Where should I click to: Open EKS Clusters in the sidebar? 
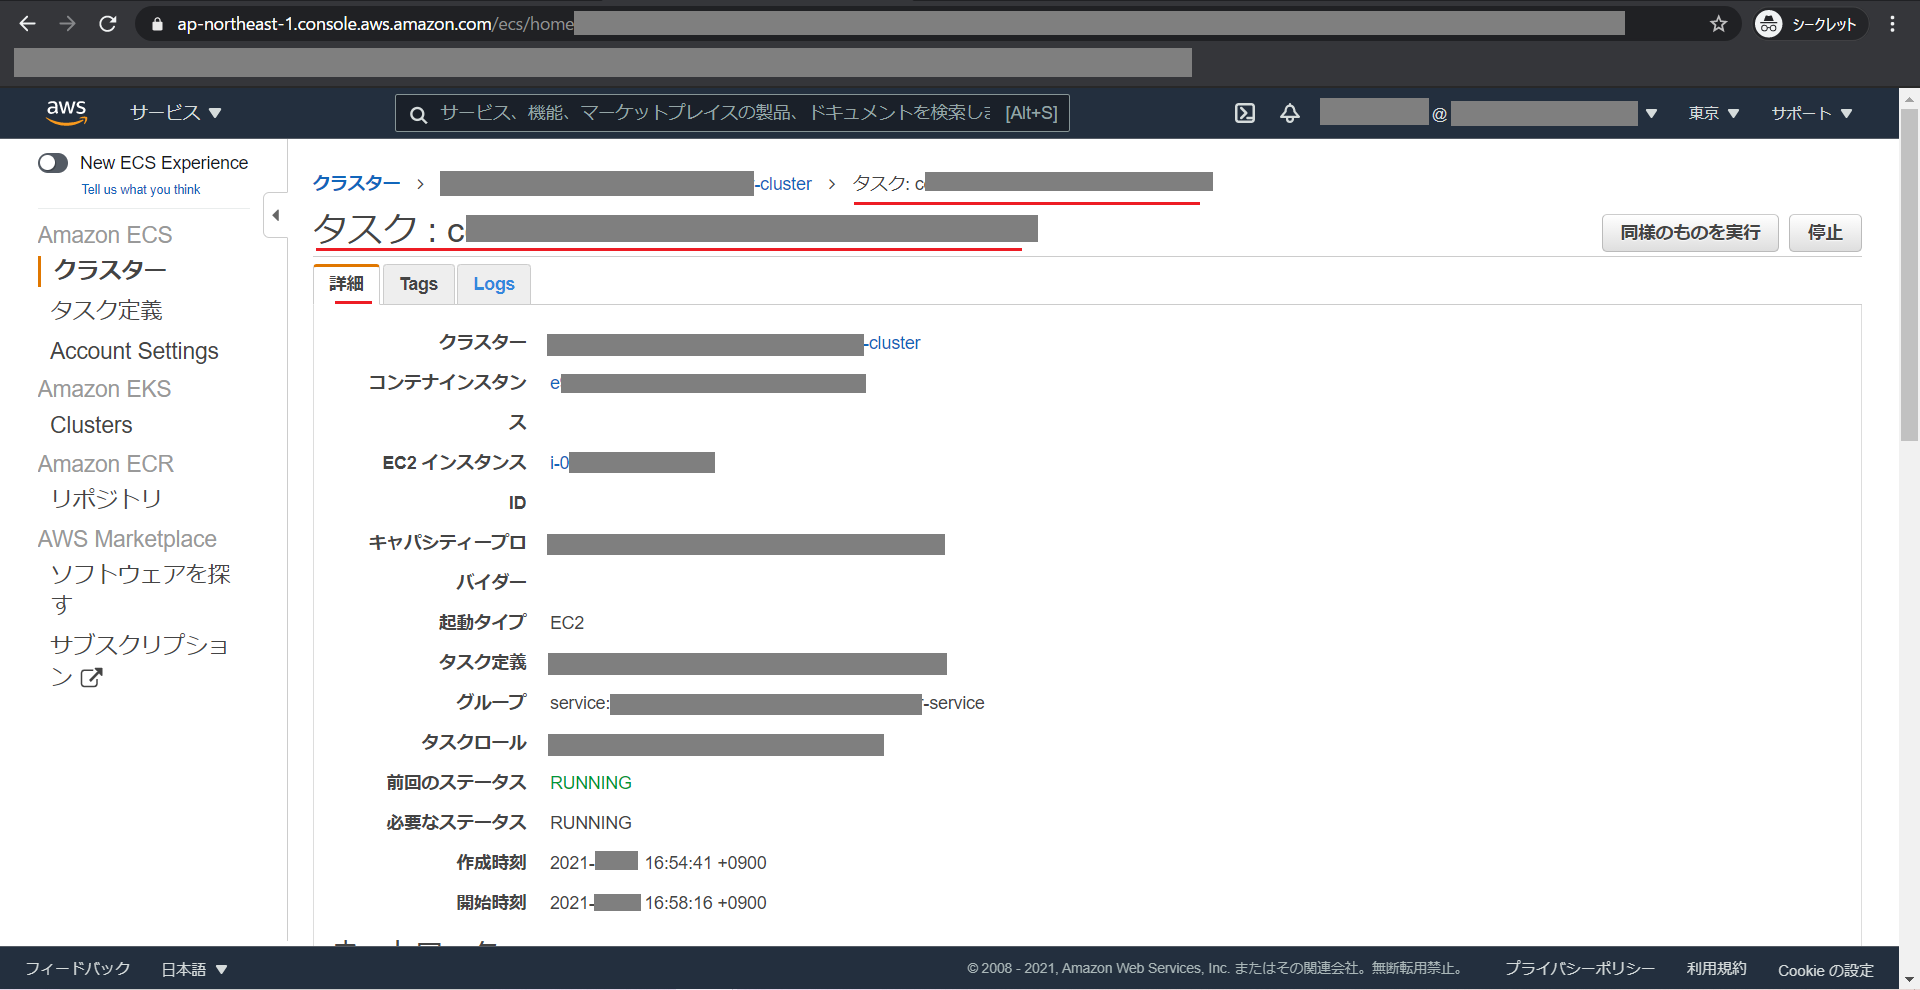(91, 425)
